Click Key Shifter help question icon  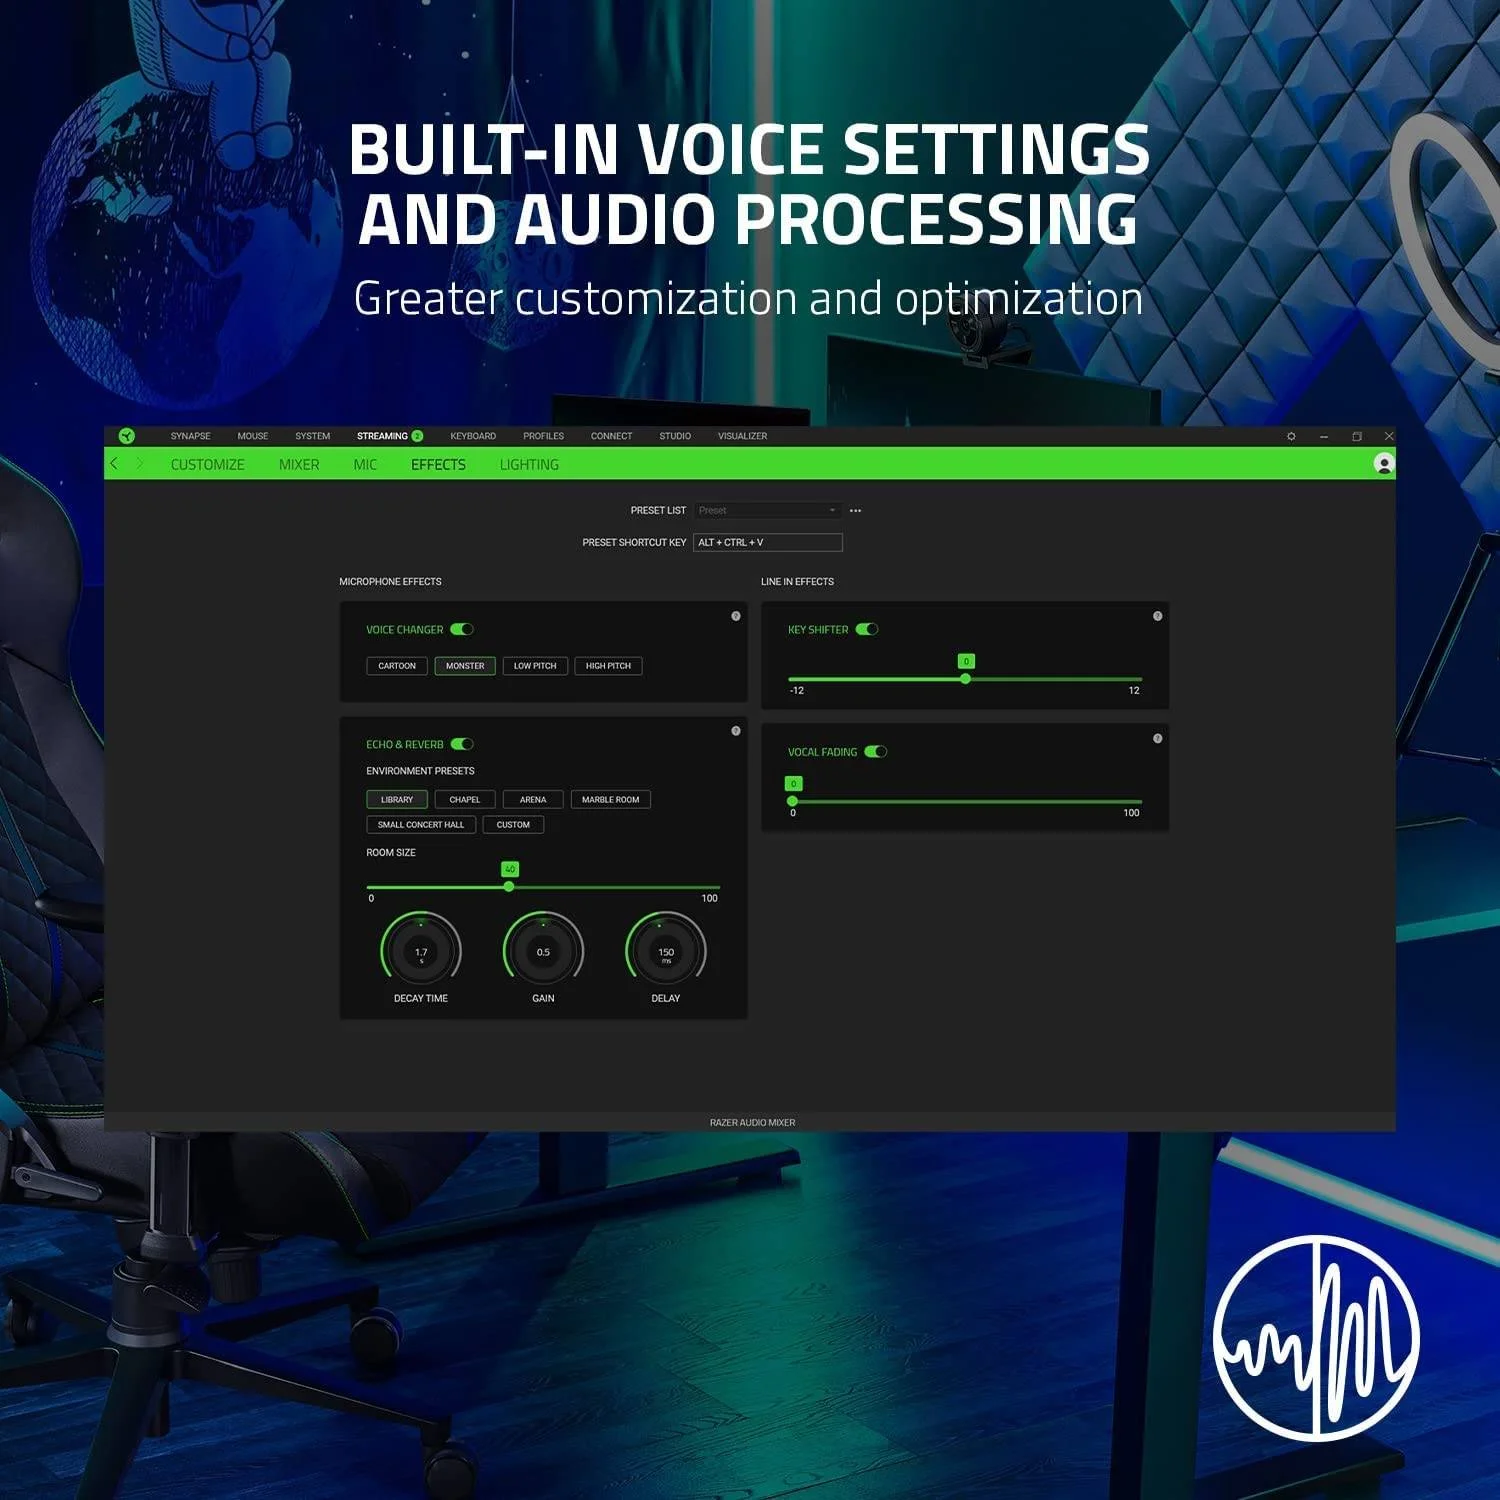pos(1157,616)
